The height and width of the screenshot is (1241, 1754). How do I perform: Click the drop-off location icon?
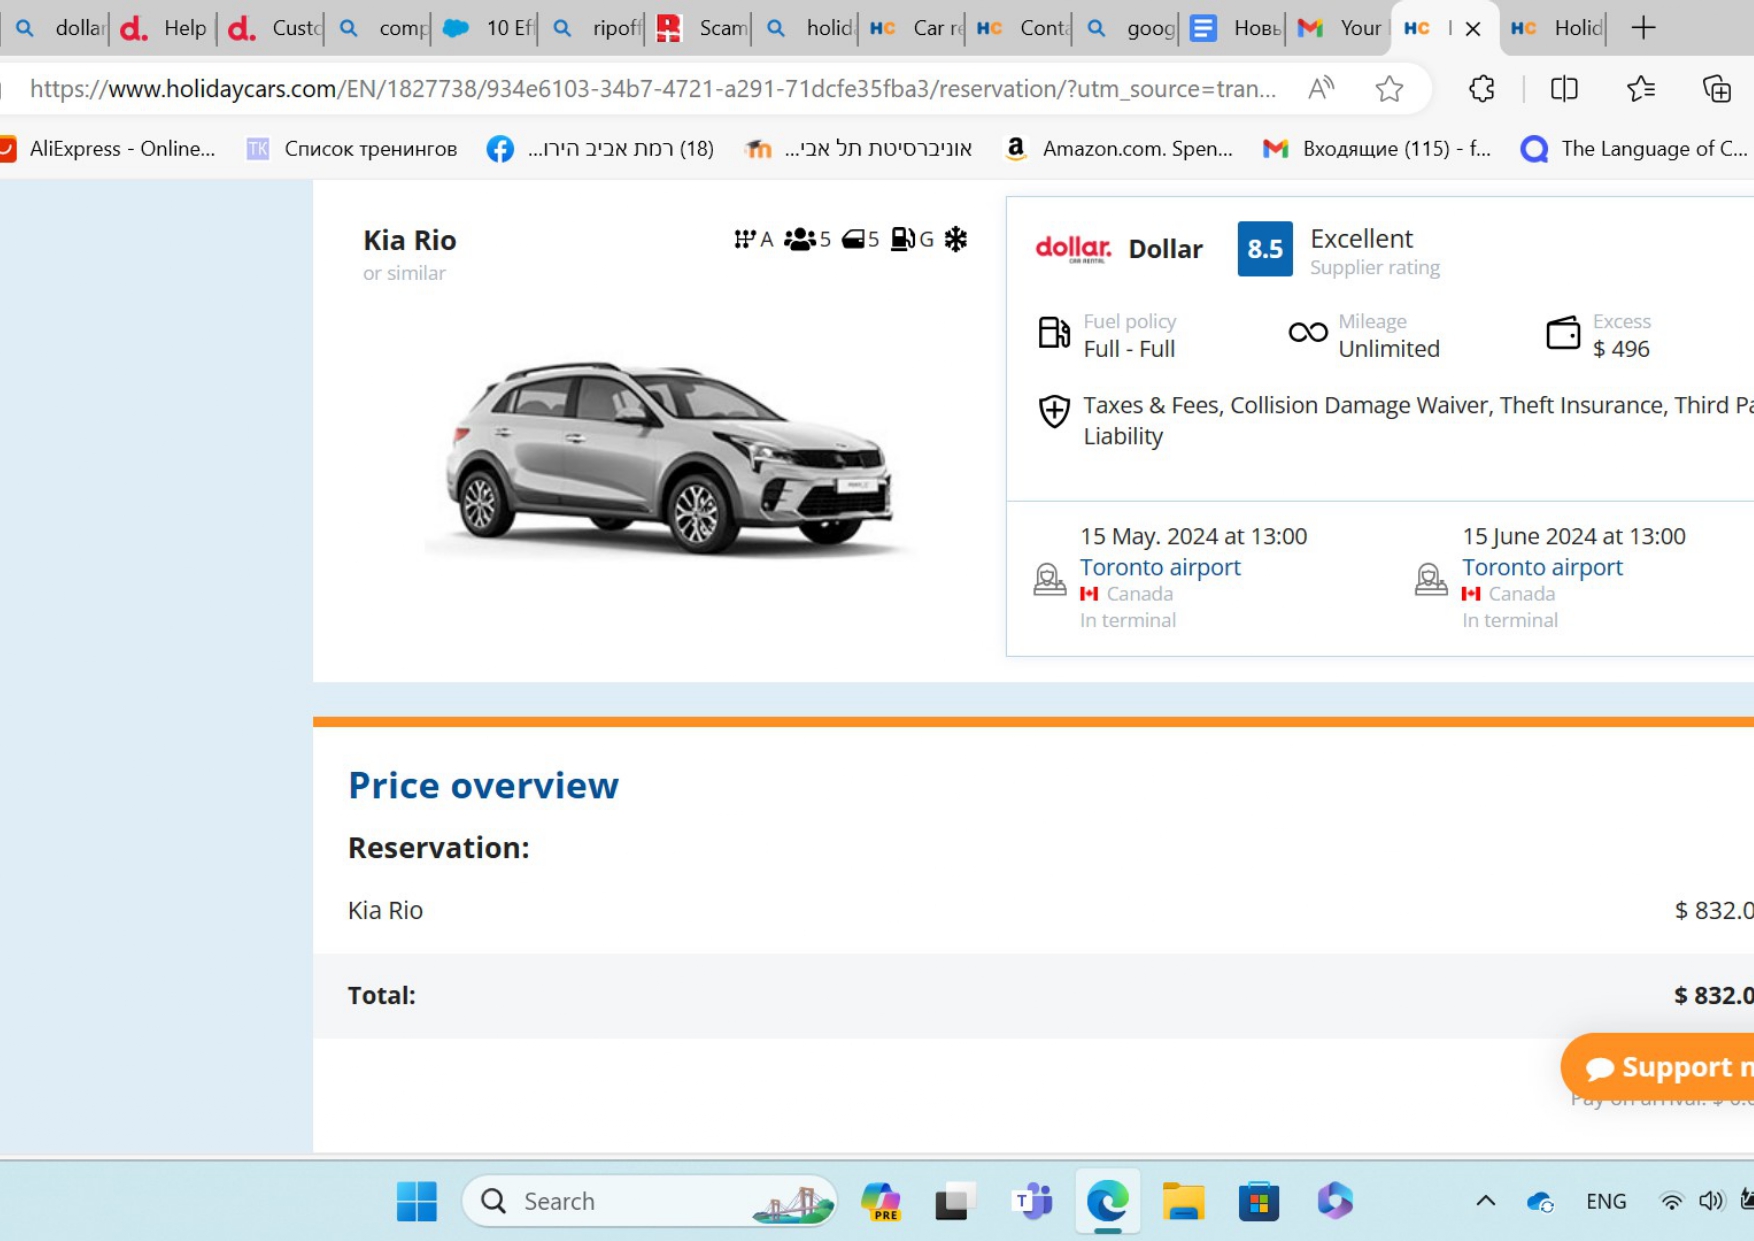pyautogui.click(x=1431, y=579)
